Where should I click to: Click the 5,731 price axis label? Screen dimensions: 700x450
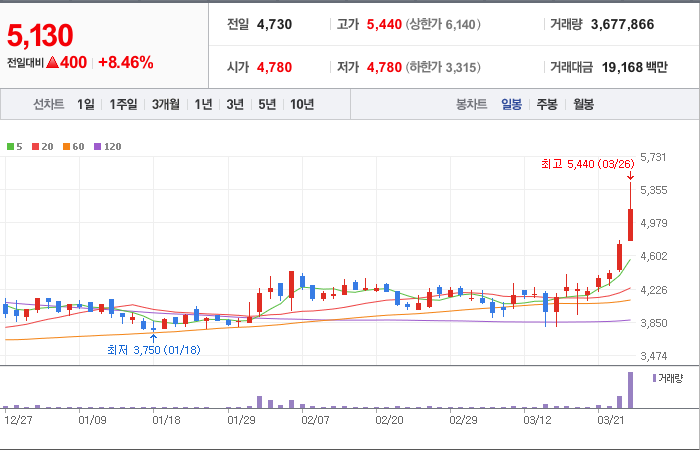pyautogui.click(x=653, y=157)
